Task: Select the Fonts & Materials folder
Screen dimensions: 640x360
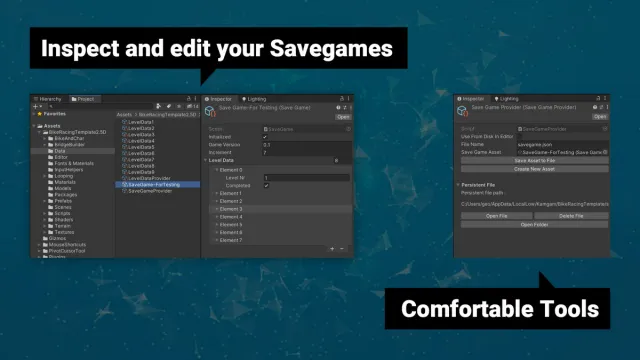Action: coord(71,163)
